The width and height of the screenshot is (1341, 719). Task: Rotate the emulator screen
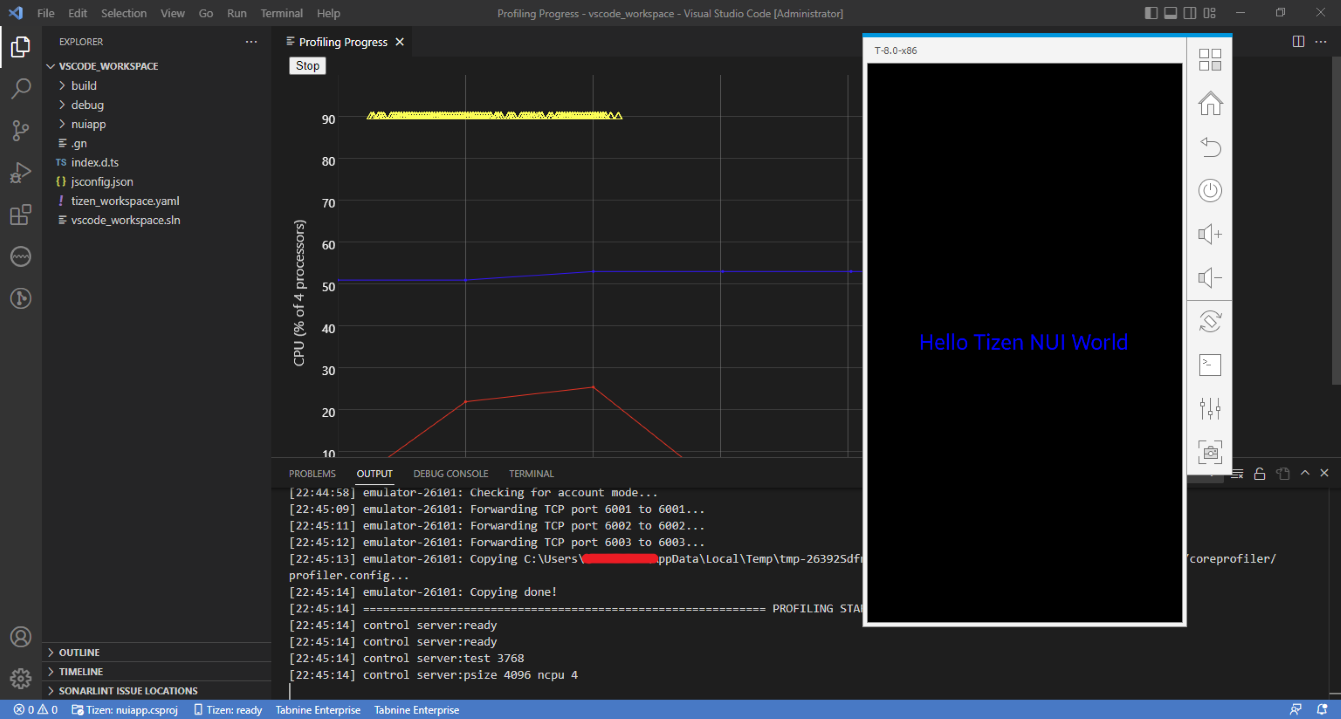(x=1210, y=321)
